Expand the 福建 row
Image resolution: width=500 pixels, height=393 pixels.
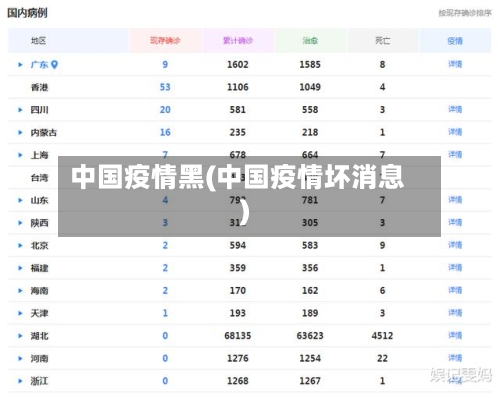tap(20, 268)
